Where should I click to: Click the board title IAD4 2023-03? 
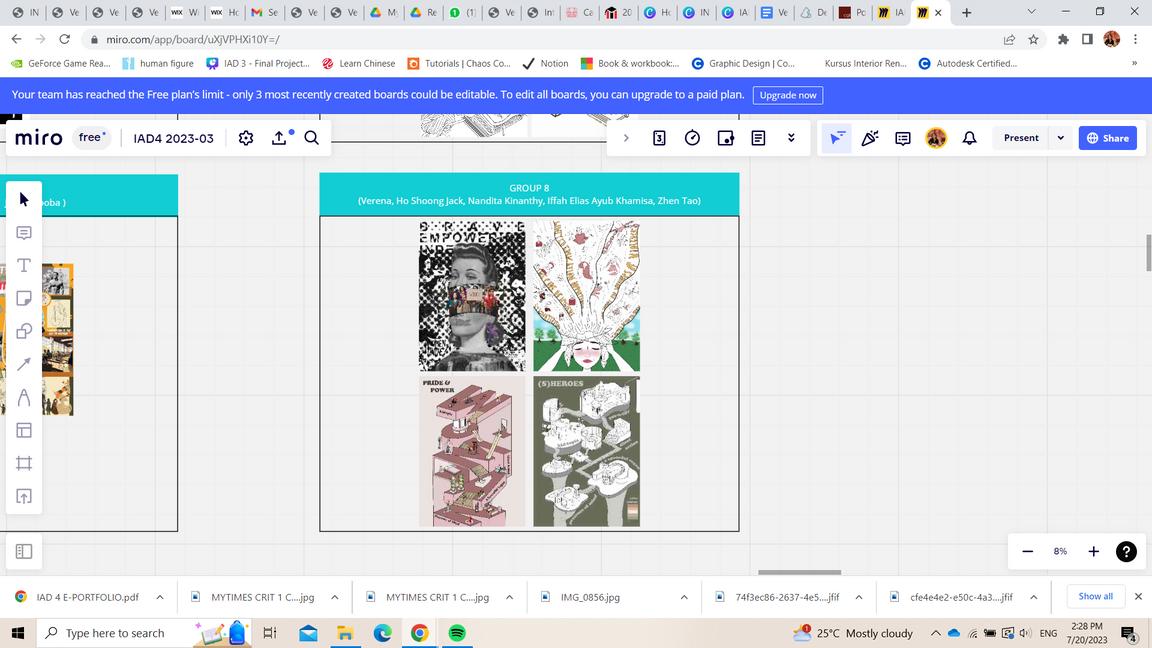tap(173, 138)
